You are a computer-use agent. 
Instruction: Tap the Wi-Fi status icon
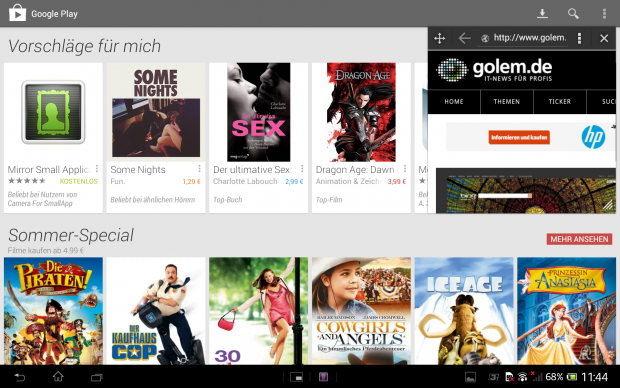pyautogui.click(x=523, y=377)
